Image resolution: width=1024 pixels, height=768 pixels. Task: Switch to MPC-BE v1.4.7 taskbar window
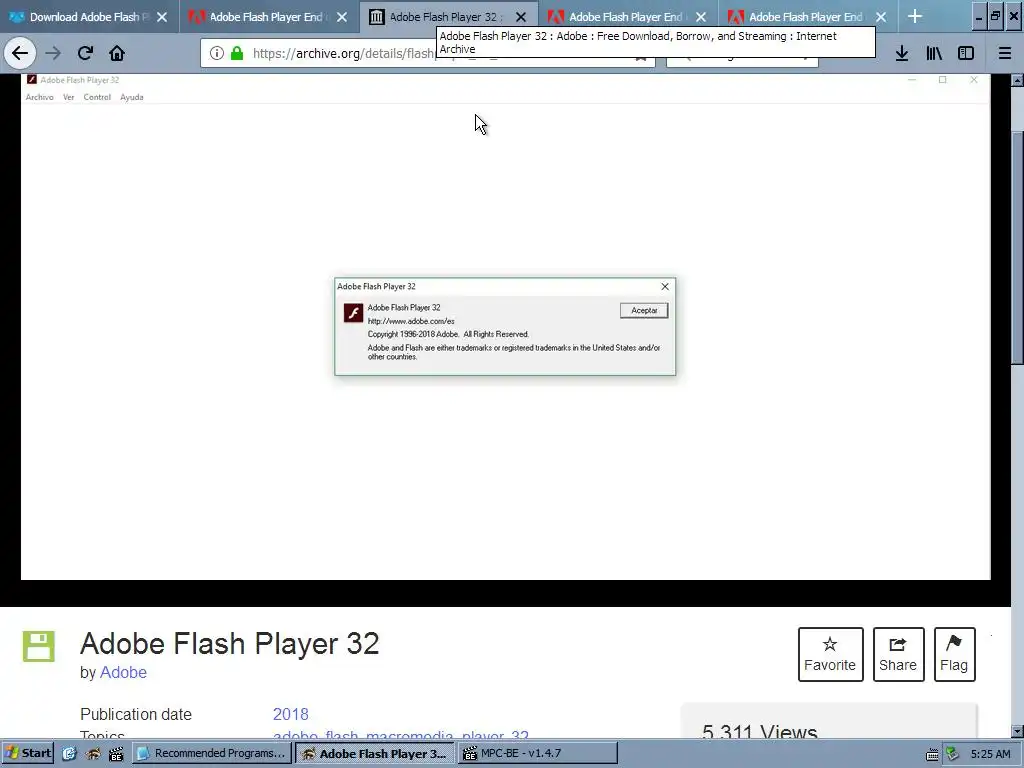[537, 753]
